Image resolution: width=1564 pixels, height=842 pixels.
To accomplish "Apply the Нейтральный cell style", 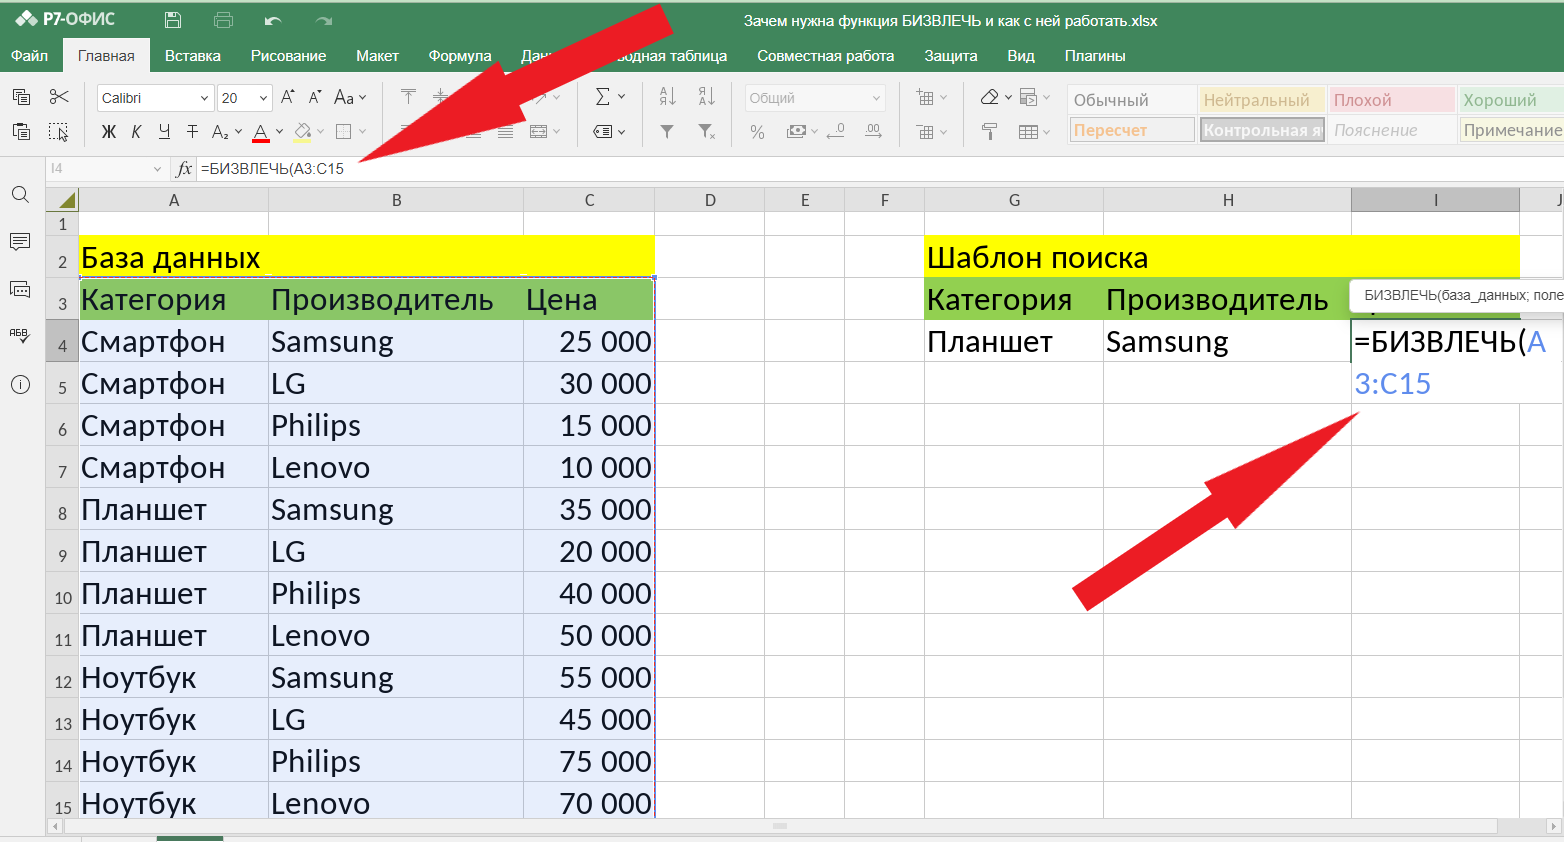I will coord(1262,100).
